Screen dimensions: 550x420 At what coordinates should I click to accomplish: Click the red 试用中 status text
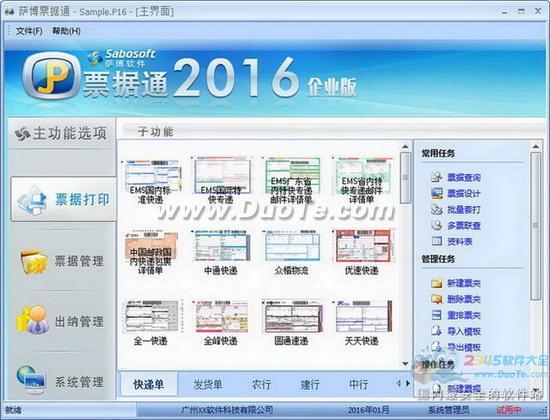click(509, 410)
